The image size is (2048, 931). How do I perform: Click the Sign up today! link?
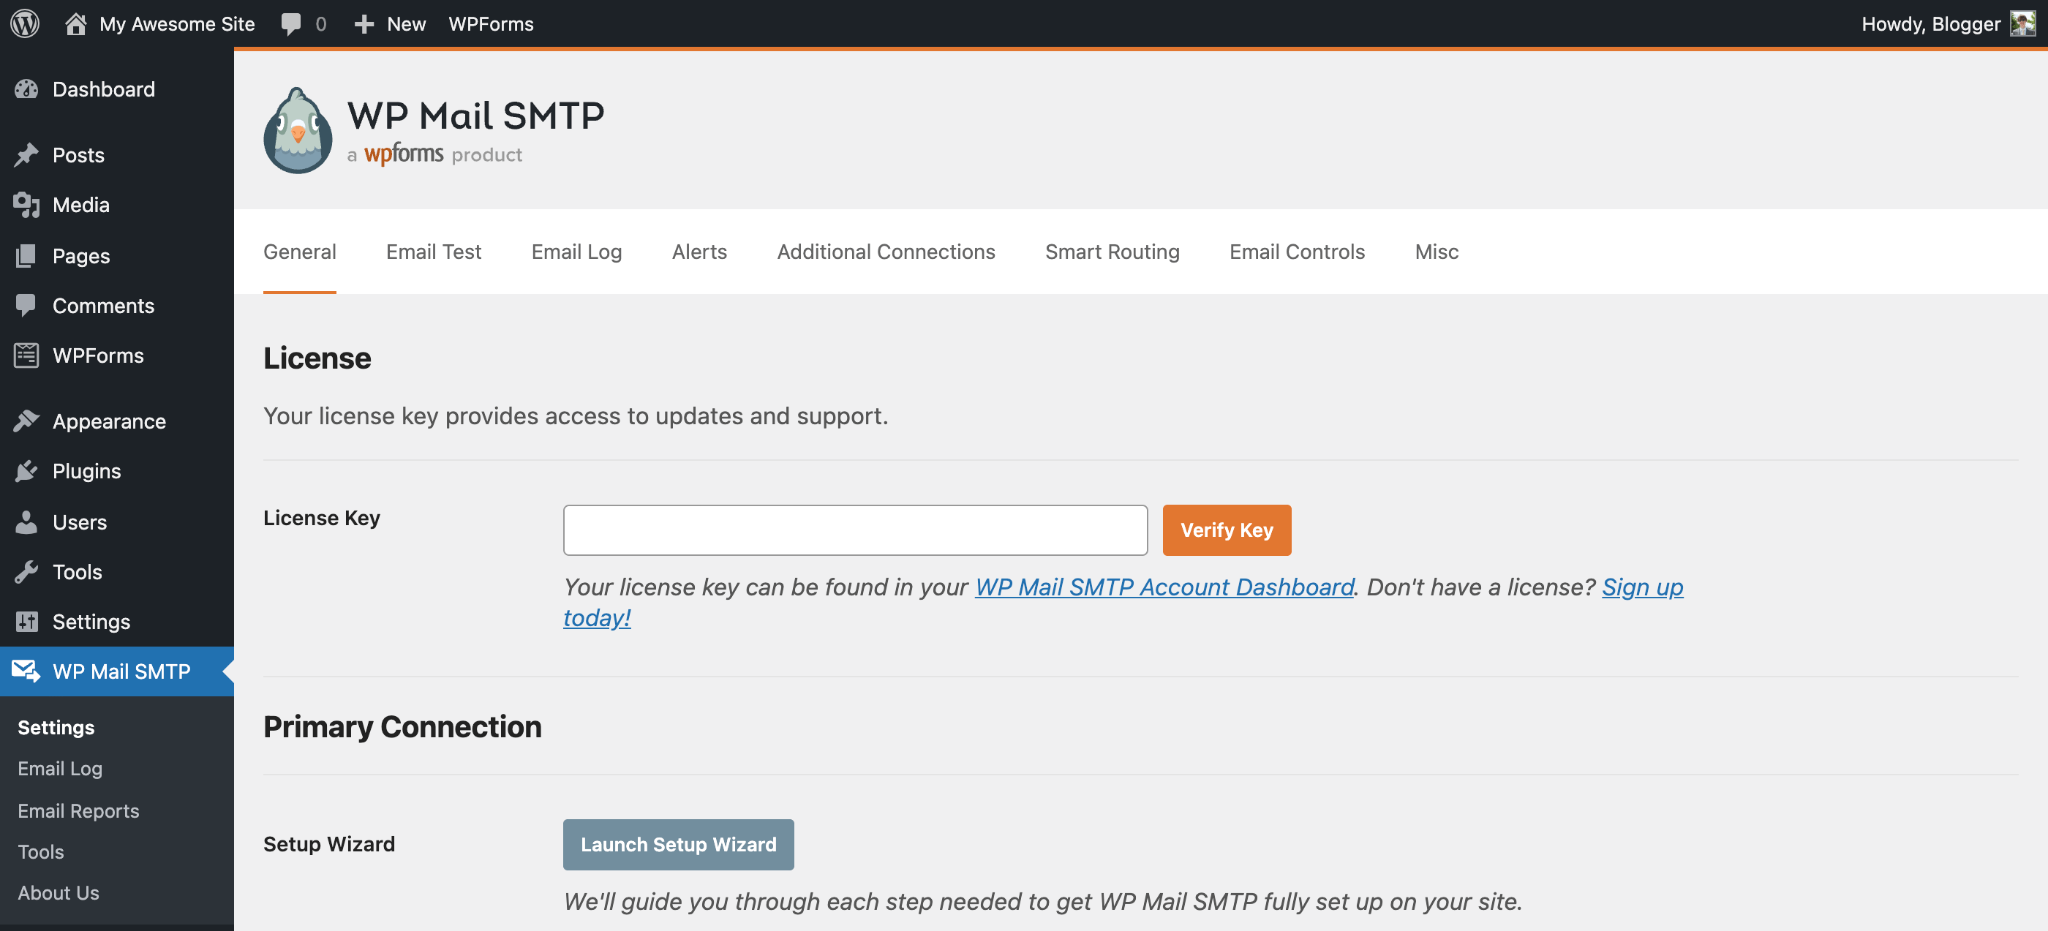point(1643,587)
